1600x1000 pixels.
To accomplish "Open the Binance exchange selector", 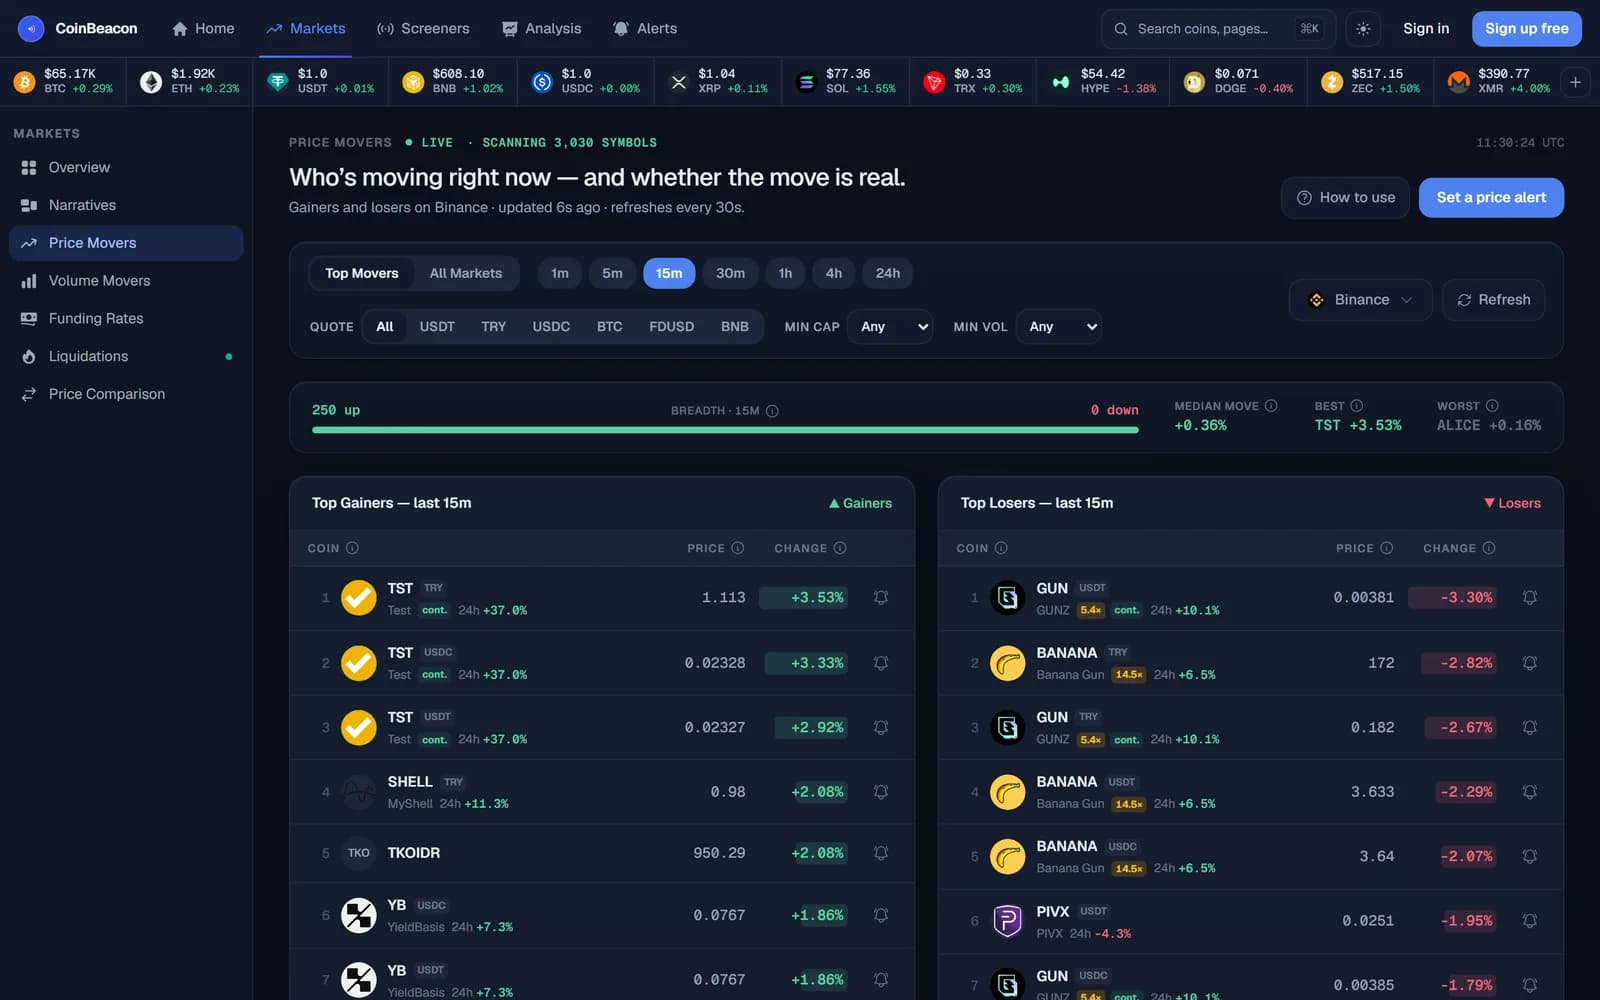I will pyautogui.click(x=1361, y=300).
